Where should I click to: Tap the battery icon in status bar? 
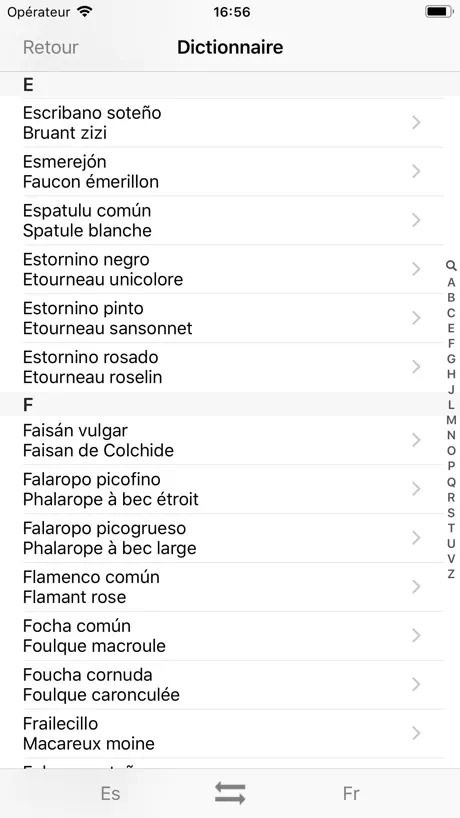point(439,11)
